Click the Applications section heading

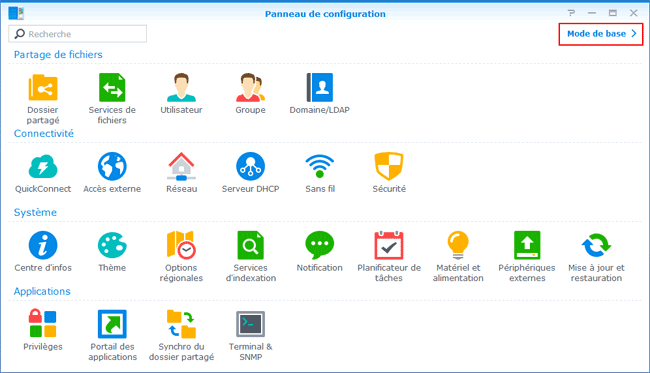[x=42, y=291]
